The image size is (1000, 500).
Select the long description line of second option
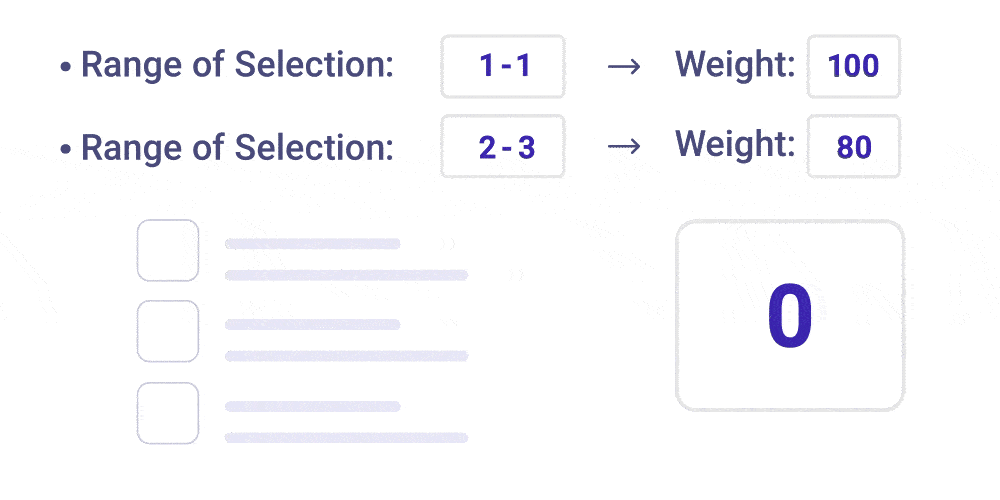pos(346,356)
